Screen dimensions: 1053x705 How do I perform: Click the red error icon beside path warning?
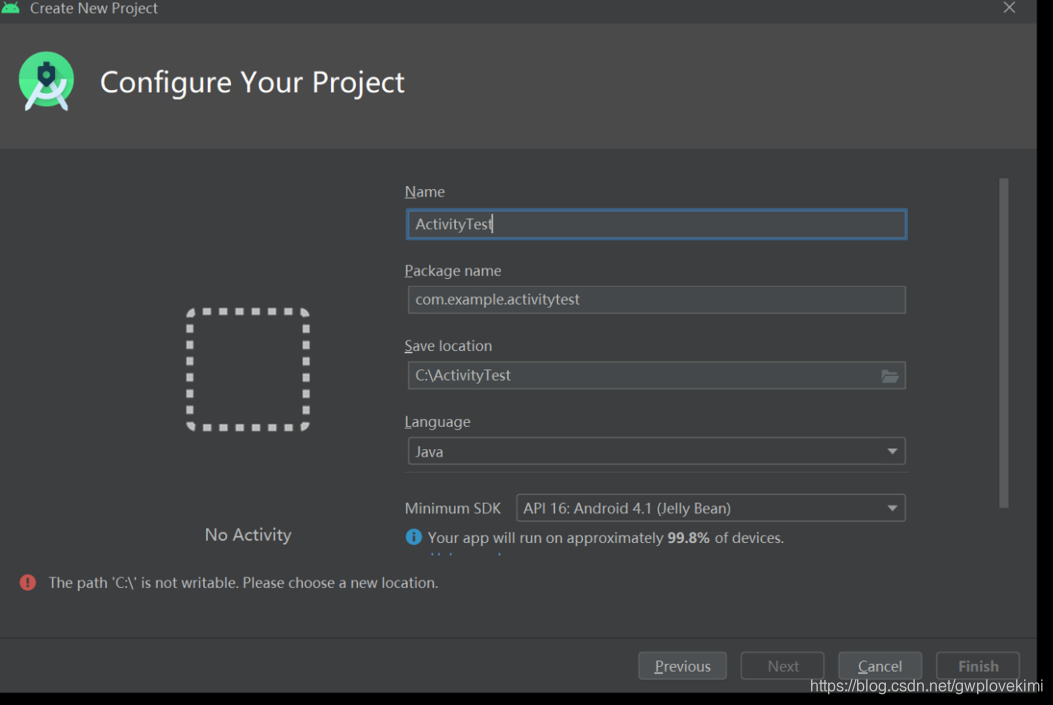pos(28,582)
